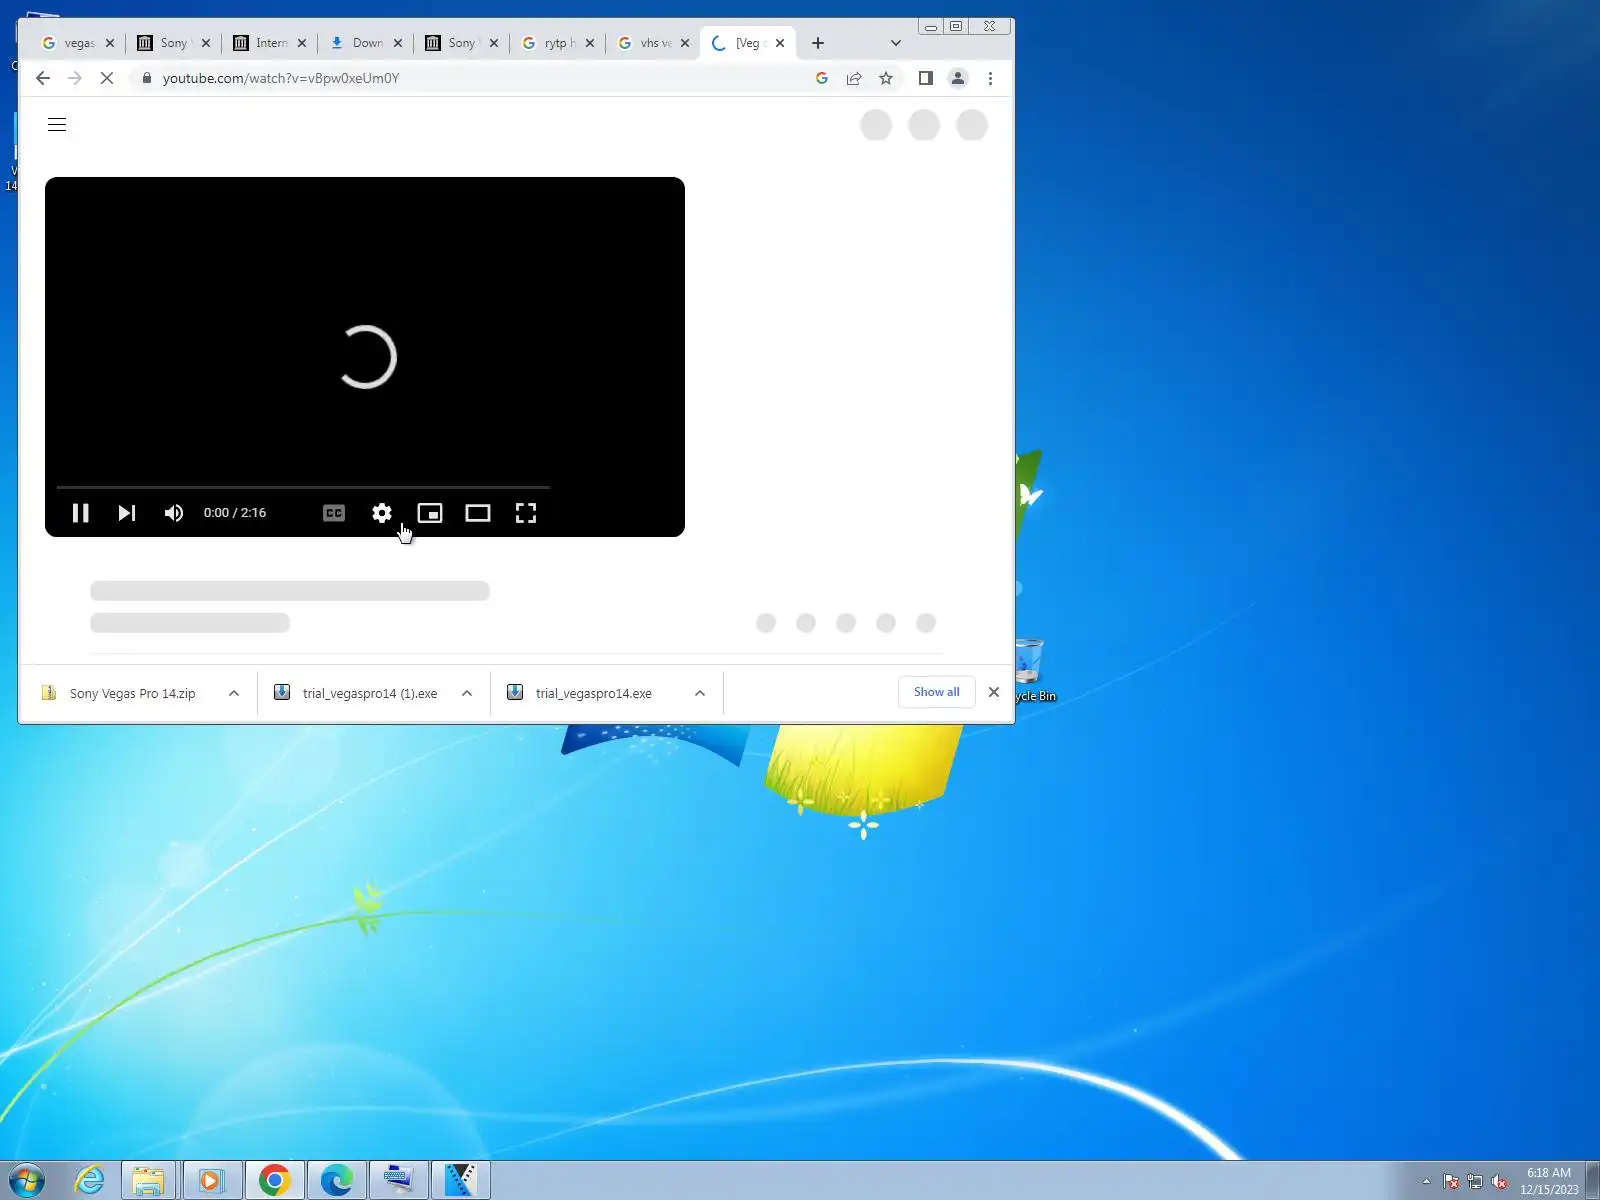Go forward in browser history
Viewport: 1600px width, 1200px height.
coord(74,78)
